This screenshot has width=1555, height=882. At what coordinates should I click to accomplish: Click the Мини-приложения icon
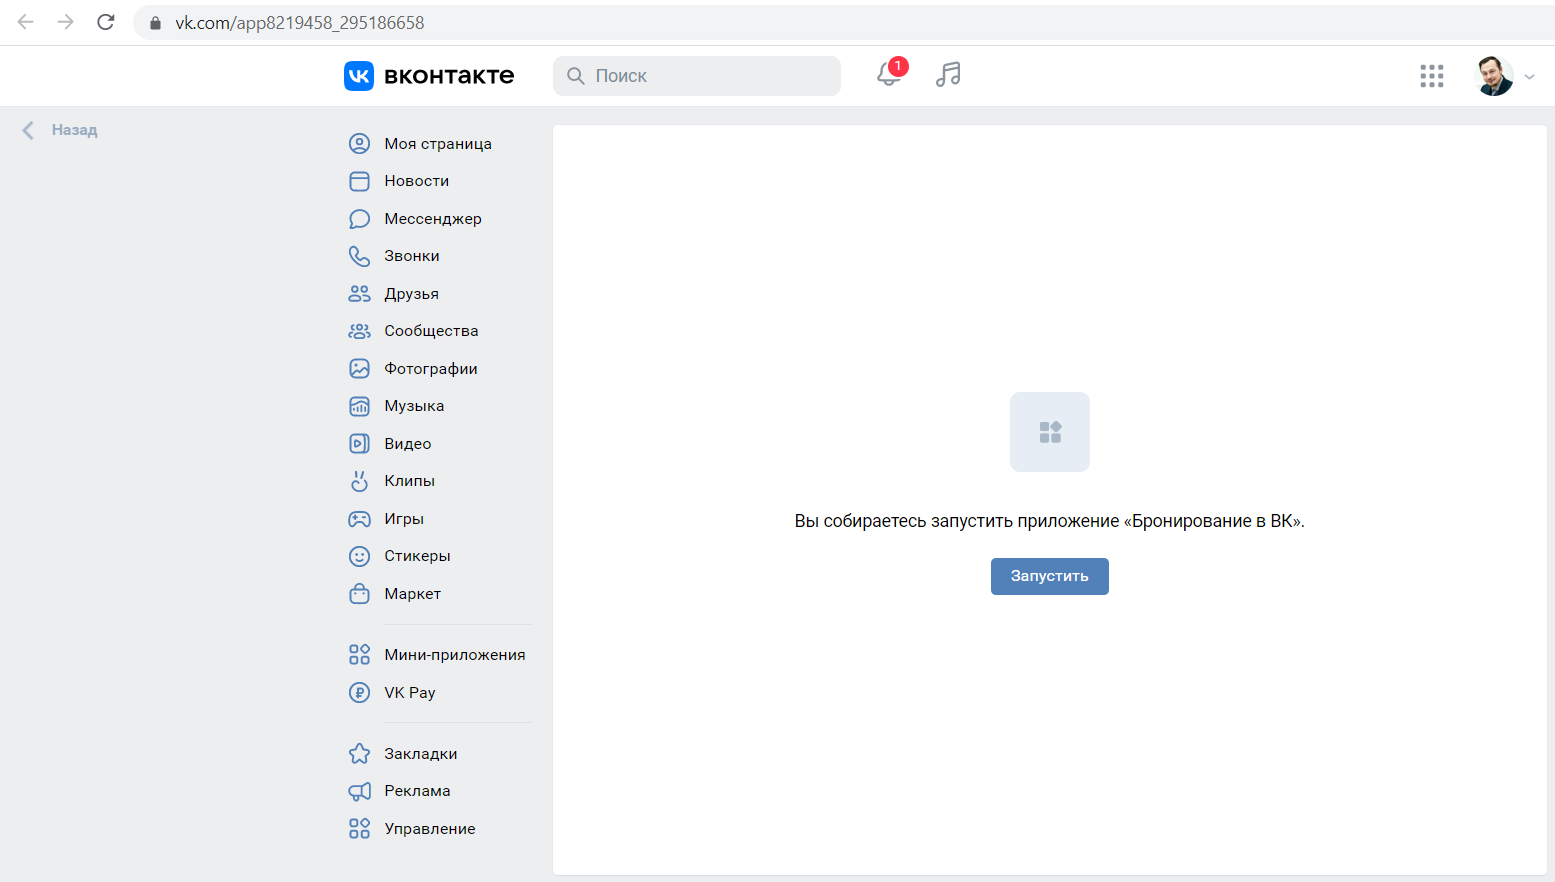point(359,655)
